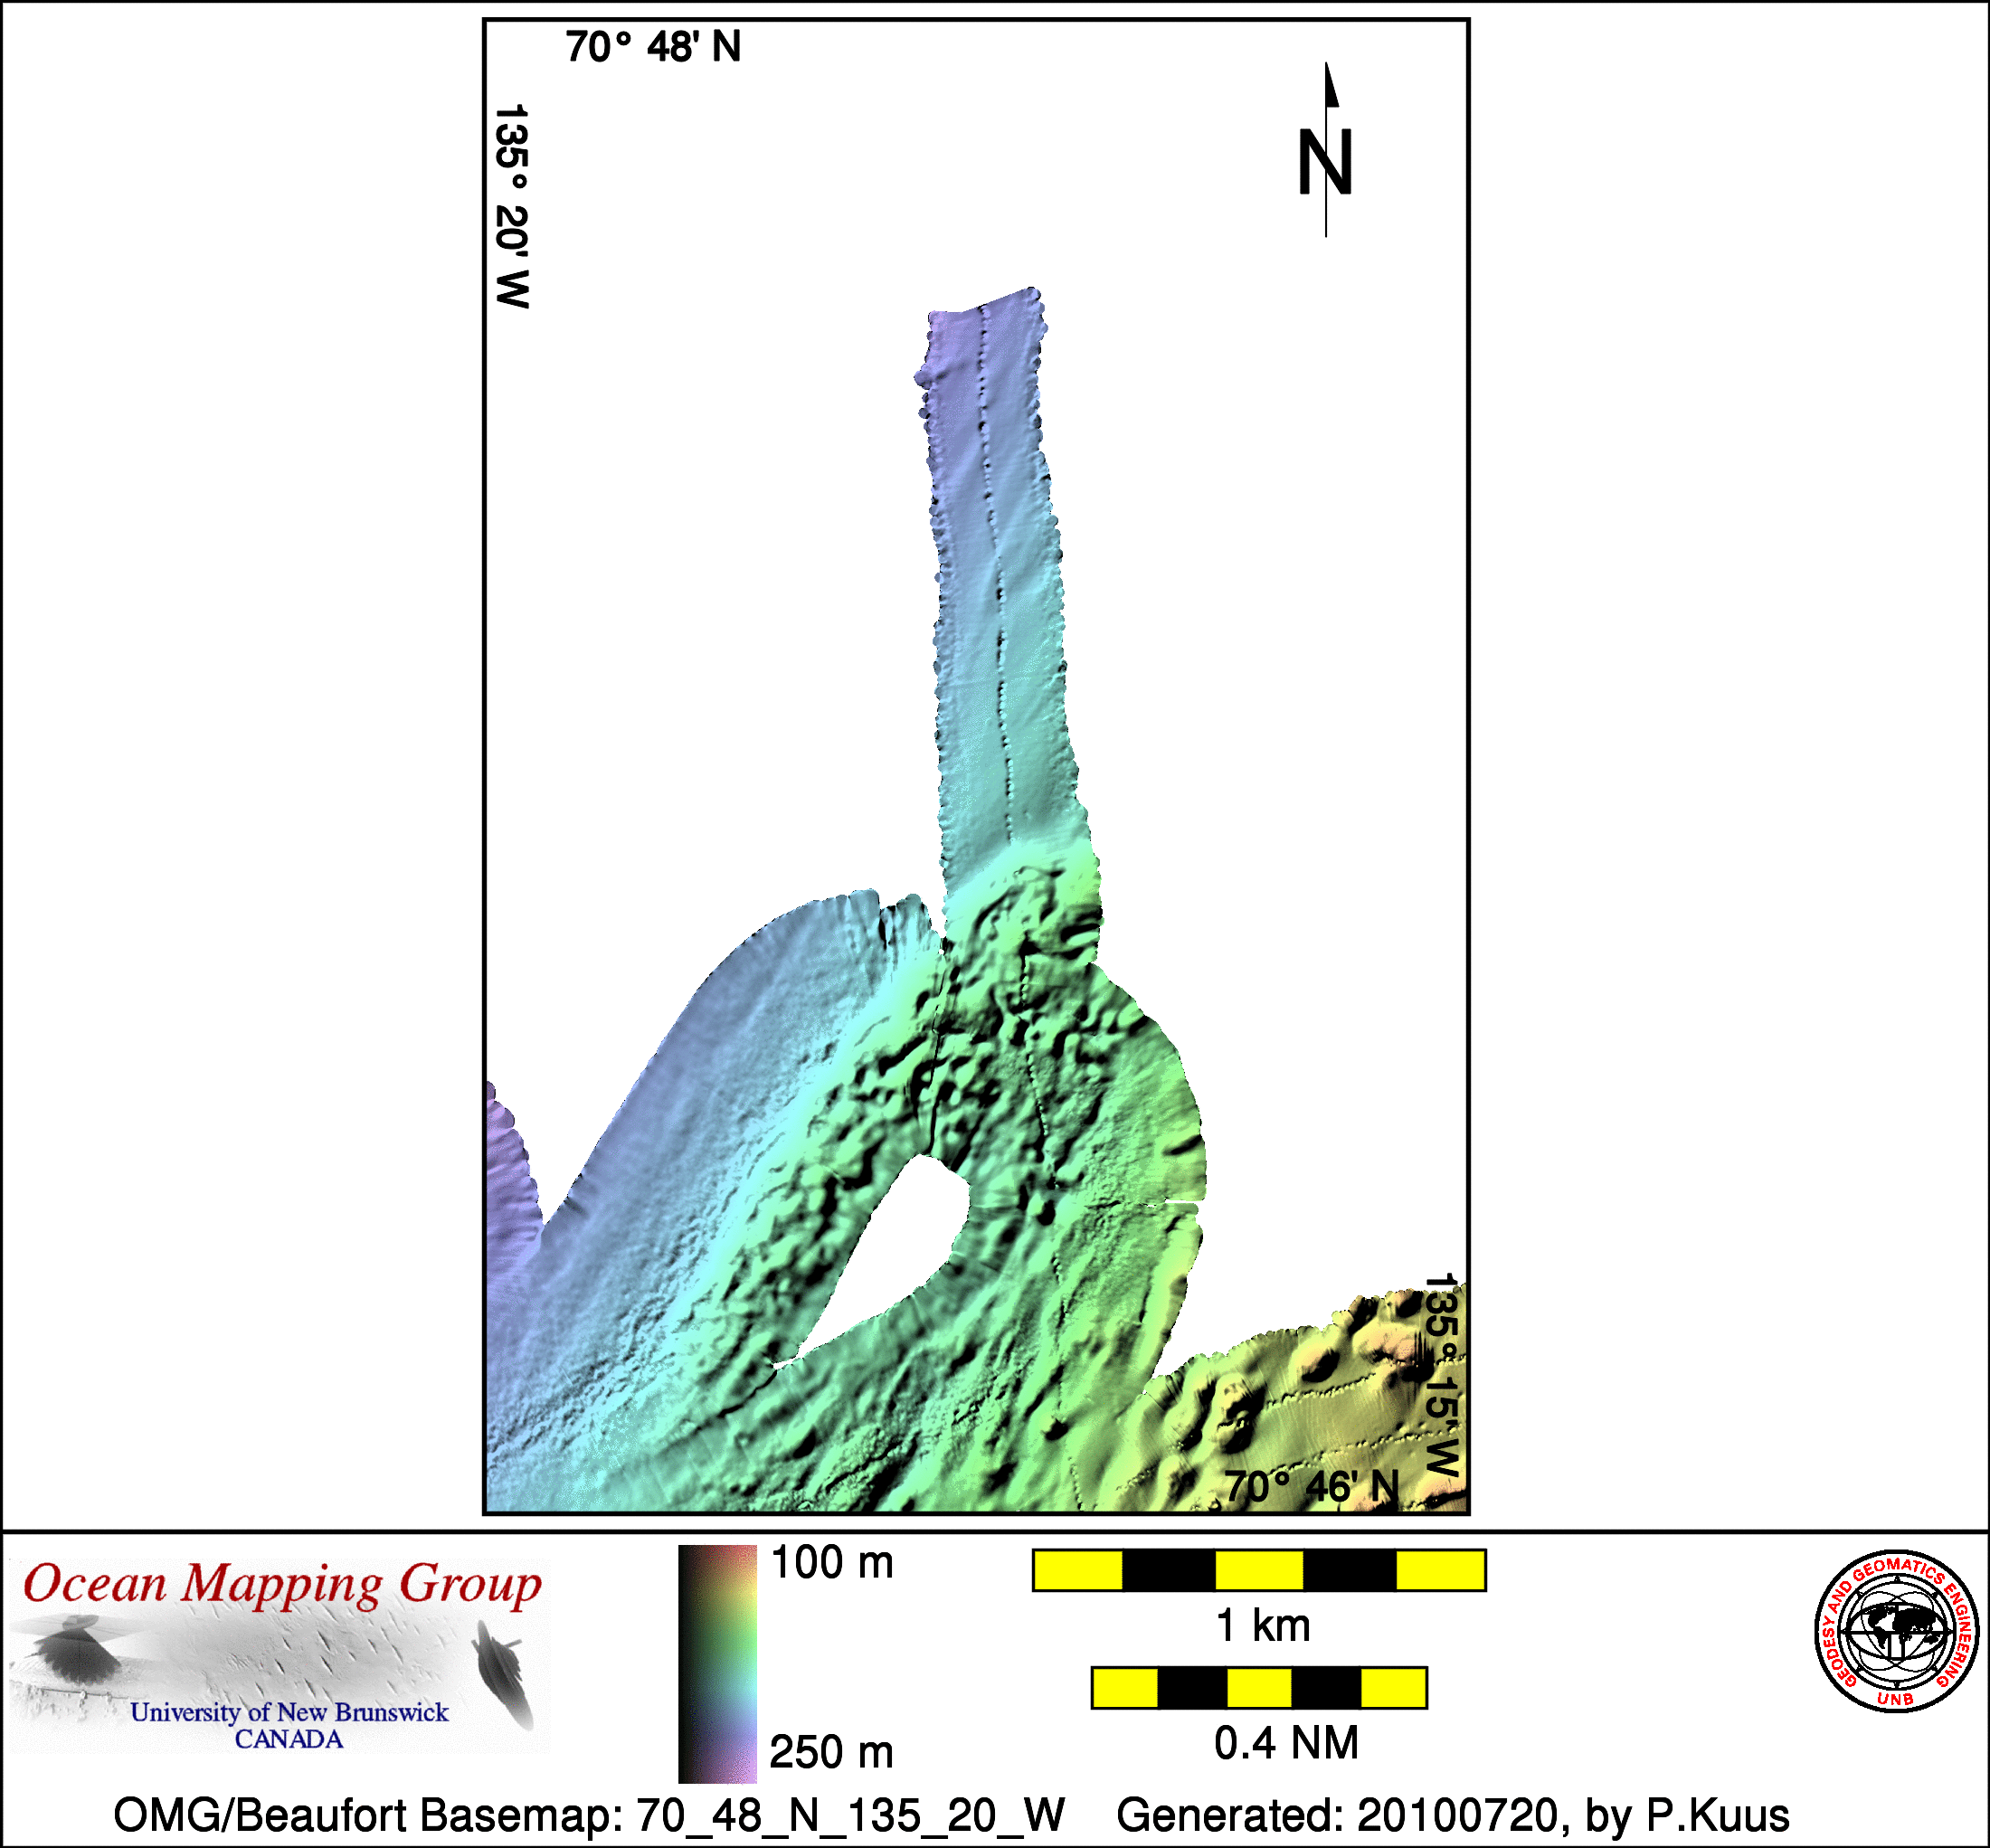Click the 135° 15' W longitude label
The image size is (1990, 1848).
coord(1441,1375)
